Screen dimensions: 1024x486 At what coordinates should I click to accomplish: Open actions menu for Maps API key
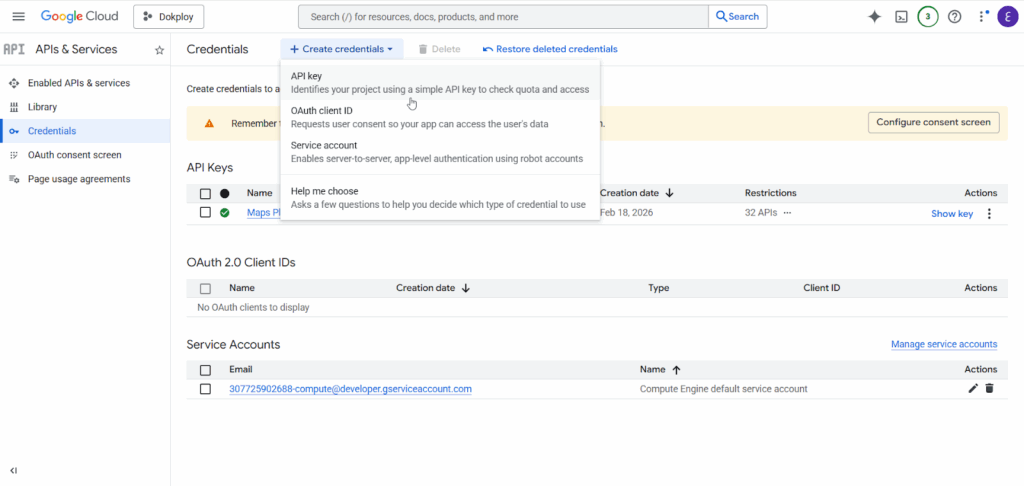point(989,213)
